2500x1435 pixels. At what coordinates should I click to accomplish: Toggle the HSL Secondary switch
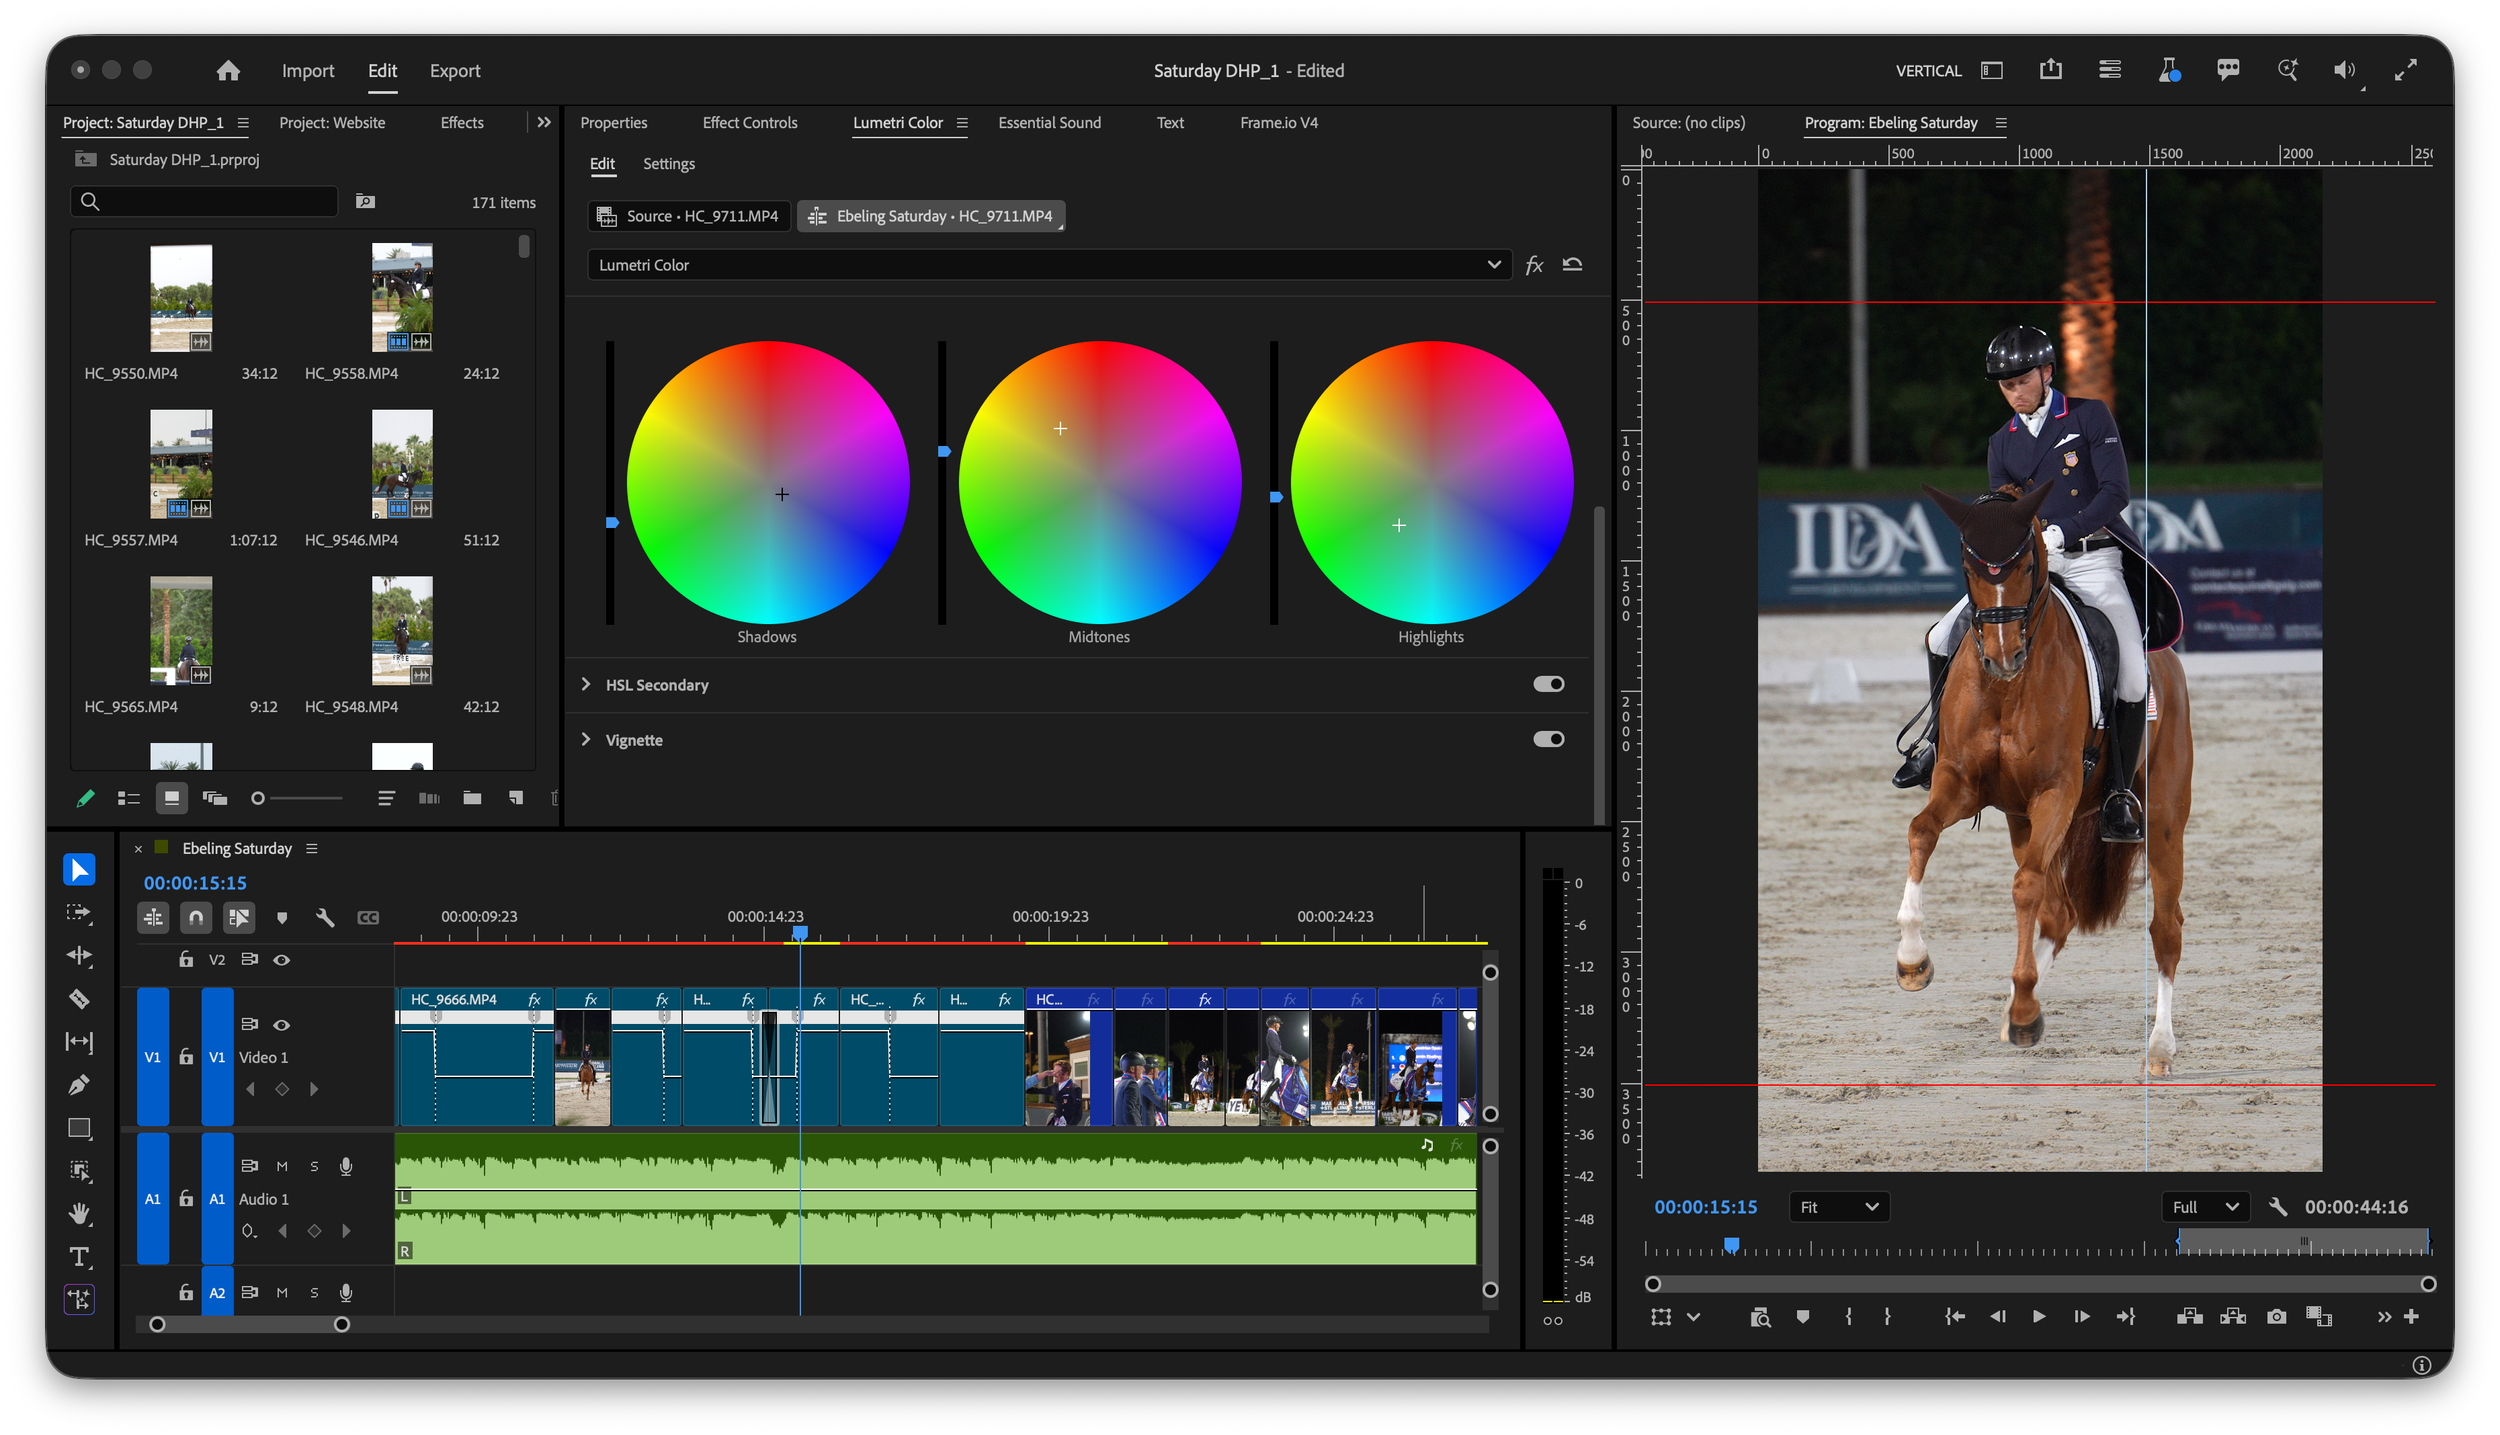1548,684
